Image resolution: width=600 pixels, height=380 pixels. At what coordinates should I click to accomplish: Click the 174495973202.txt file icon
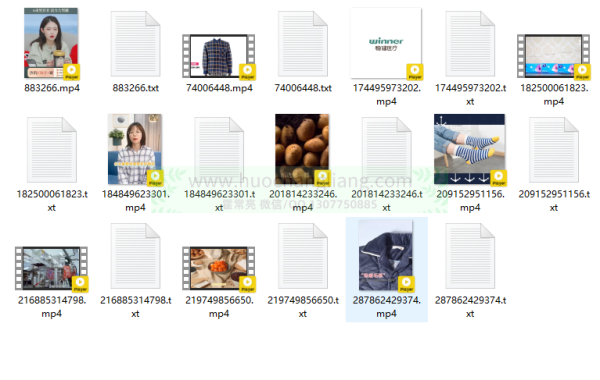470,44
